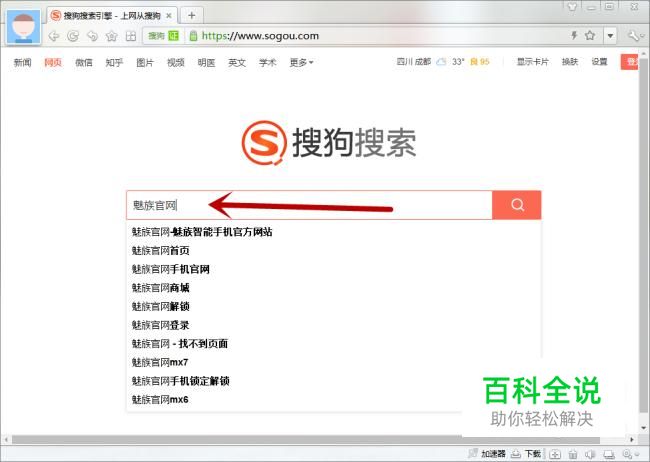This screenshot has width=650, height=462.
Task: Expand the 更多 dropdown
Action: click(301, 63)
